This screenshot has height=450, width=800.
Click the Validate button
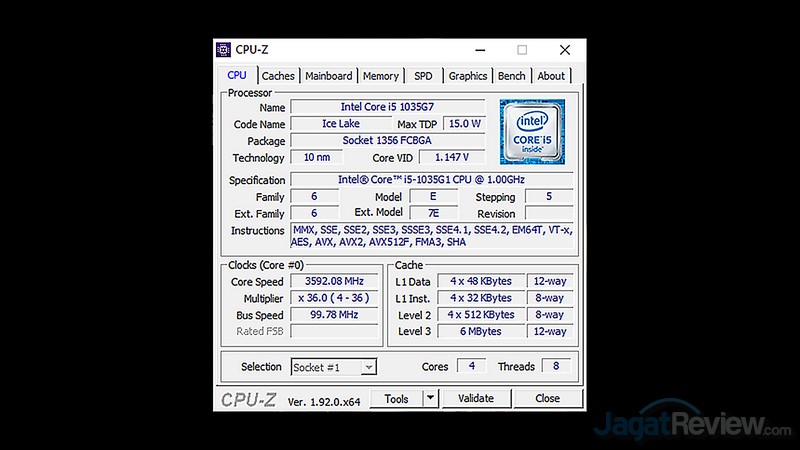476,398
